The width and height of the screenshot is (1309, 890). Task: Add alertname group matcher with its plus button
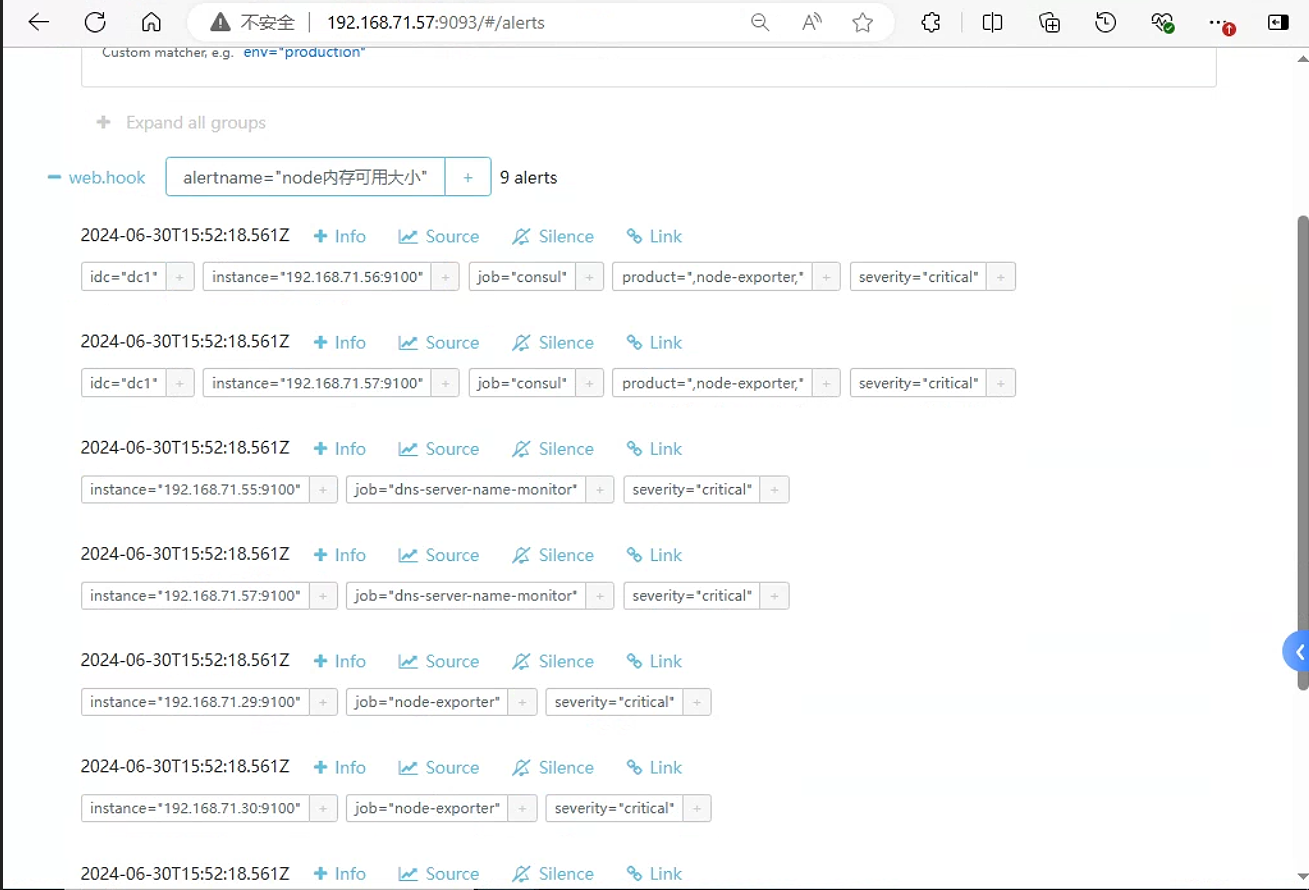pyautogui.click(x=468, y=177)
